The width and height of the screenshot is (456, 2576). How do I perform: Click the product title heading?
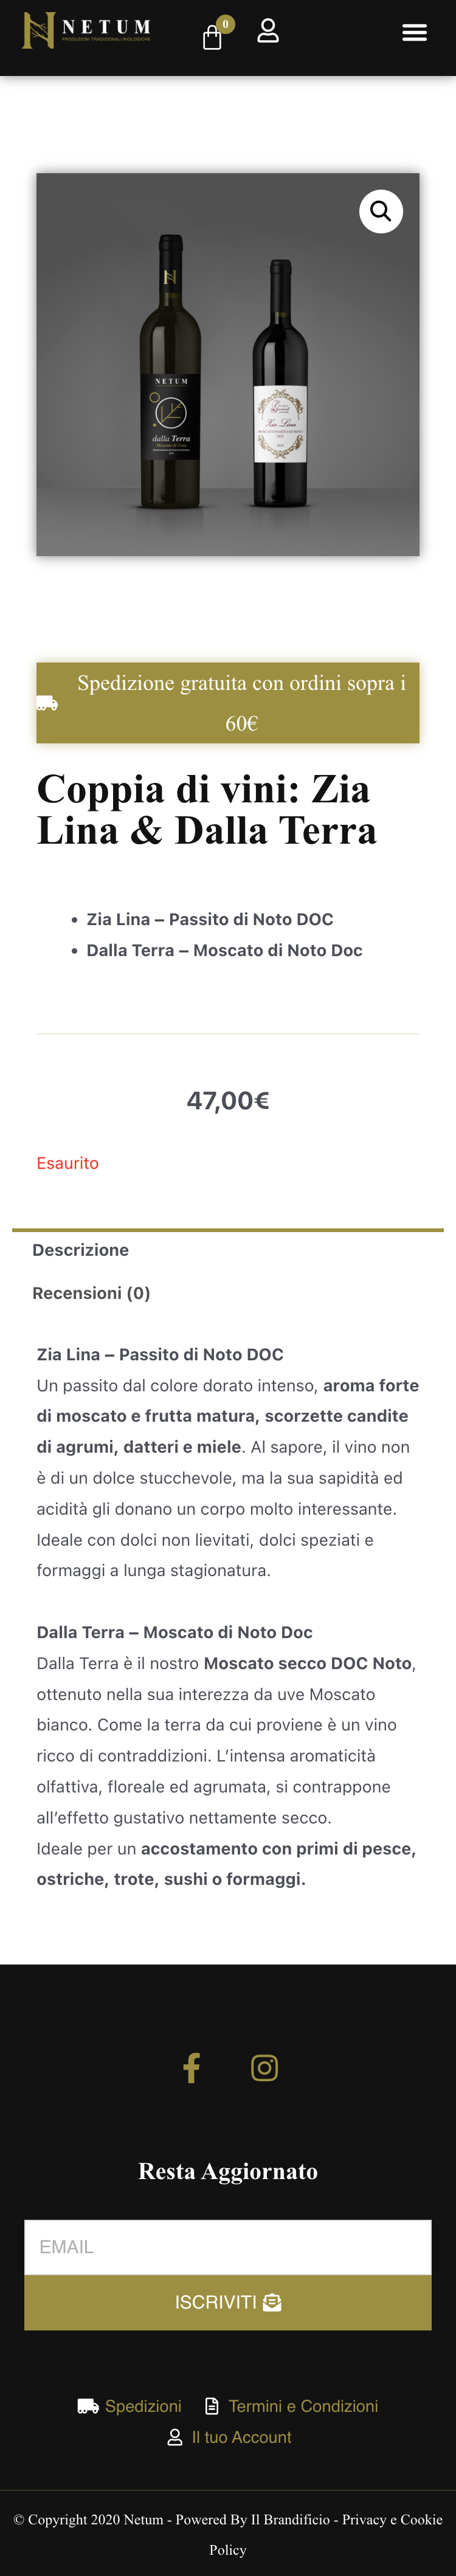207,809
